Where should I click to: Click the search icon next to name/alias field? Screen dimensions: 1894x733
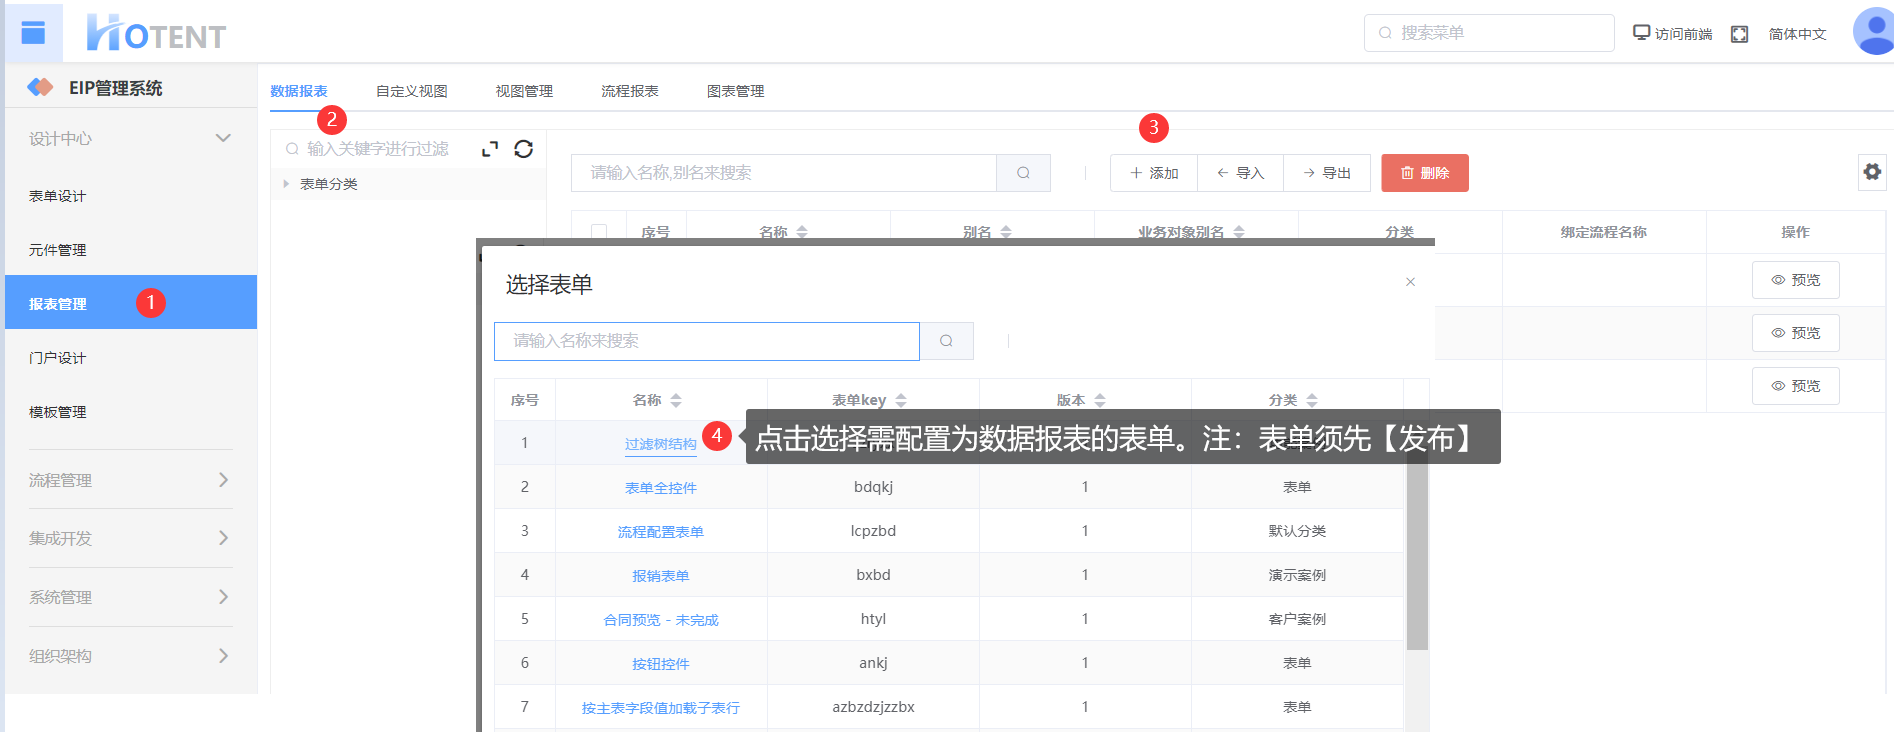point(1023,173)
